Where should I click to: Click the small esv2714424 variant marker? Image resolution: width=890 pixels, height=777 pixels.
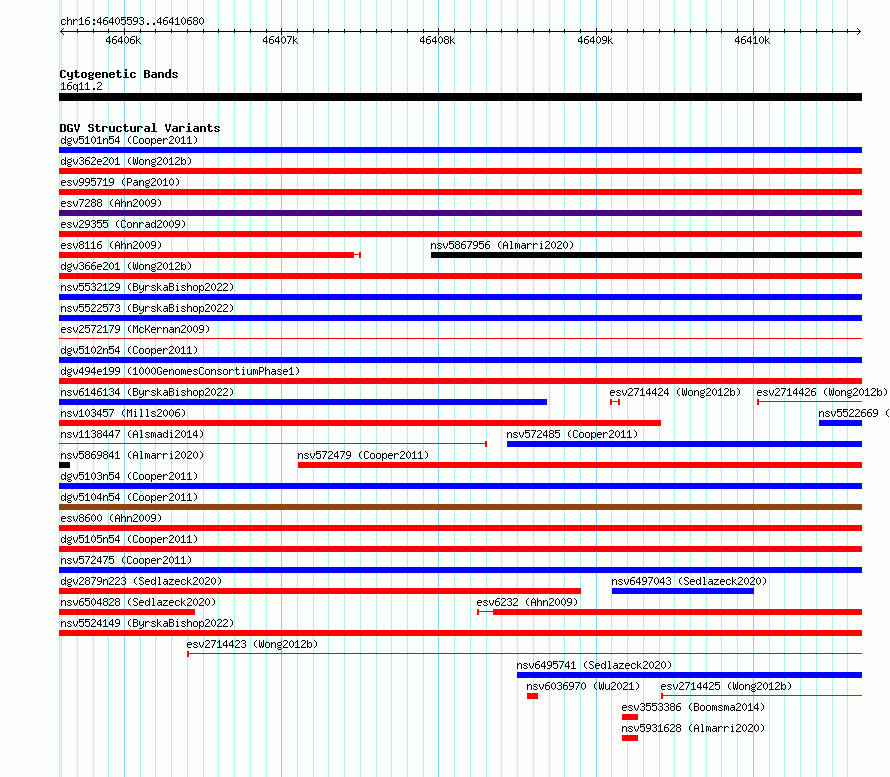pos(615,402)
